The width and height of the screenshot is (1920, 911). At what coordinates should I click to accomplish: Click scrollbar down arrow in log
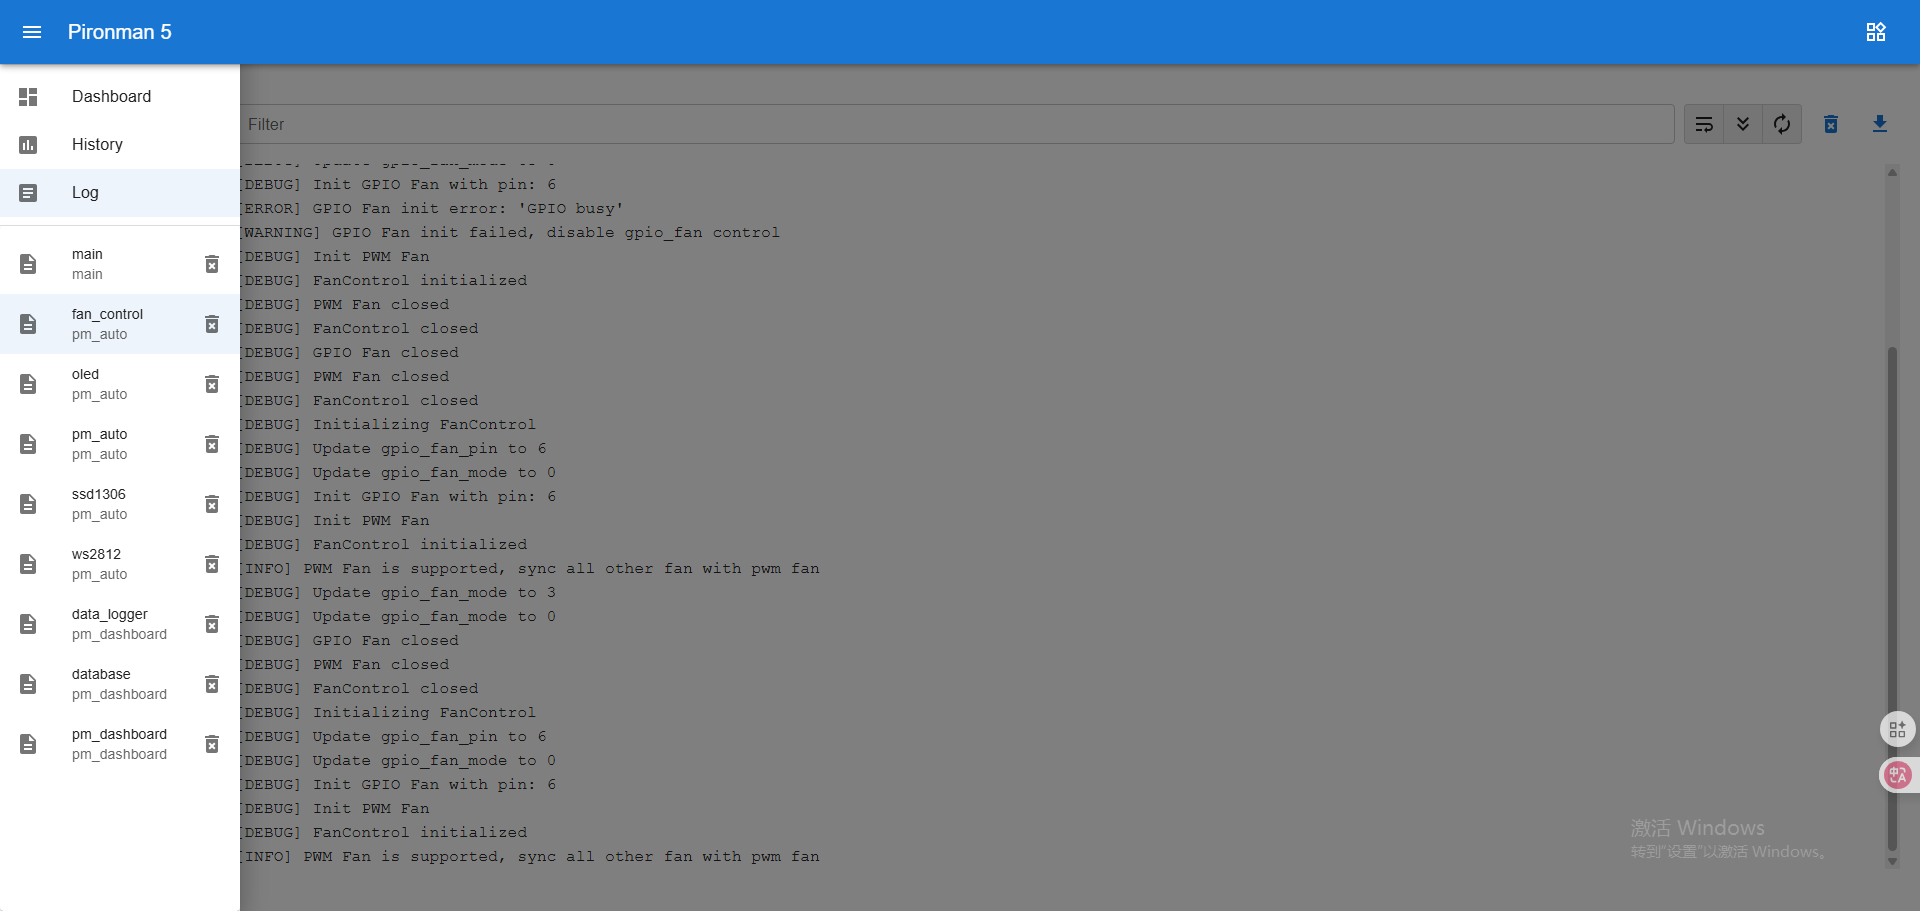(x=1892, y=861)
